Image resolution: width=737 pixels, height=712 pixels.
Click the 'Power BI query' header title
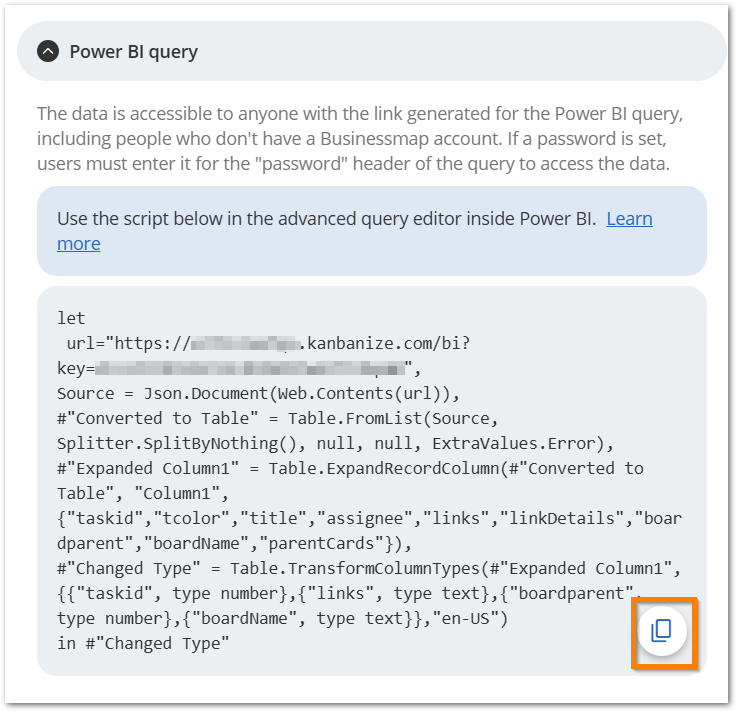pos(133,52)
